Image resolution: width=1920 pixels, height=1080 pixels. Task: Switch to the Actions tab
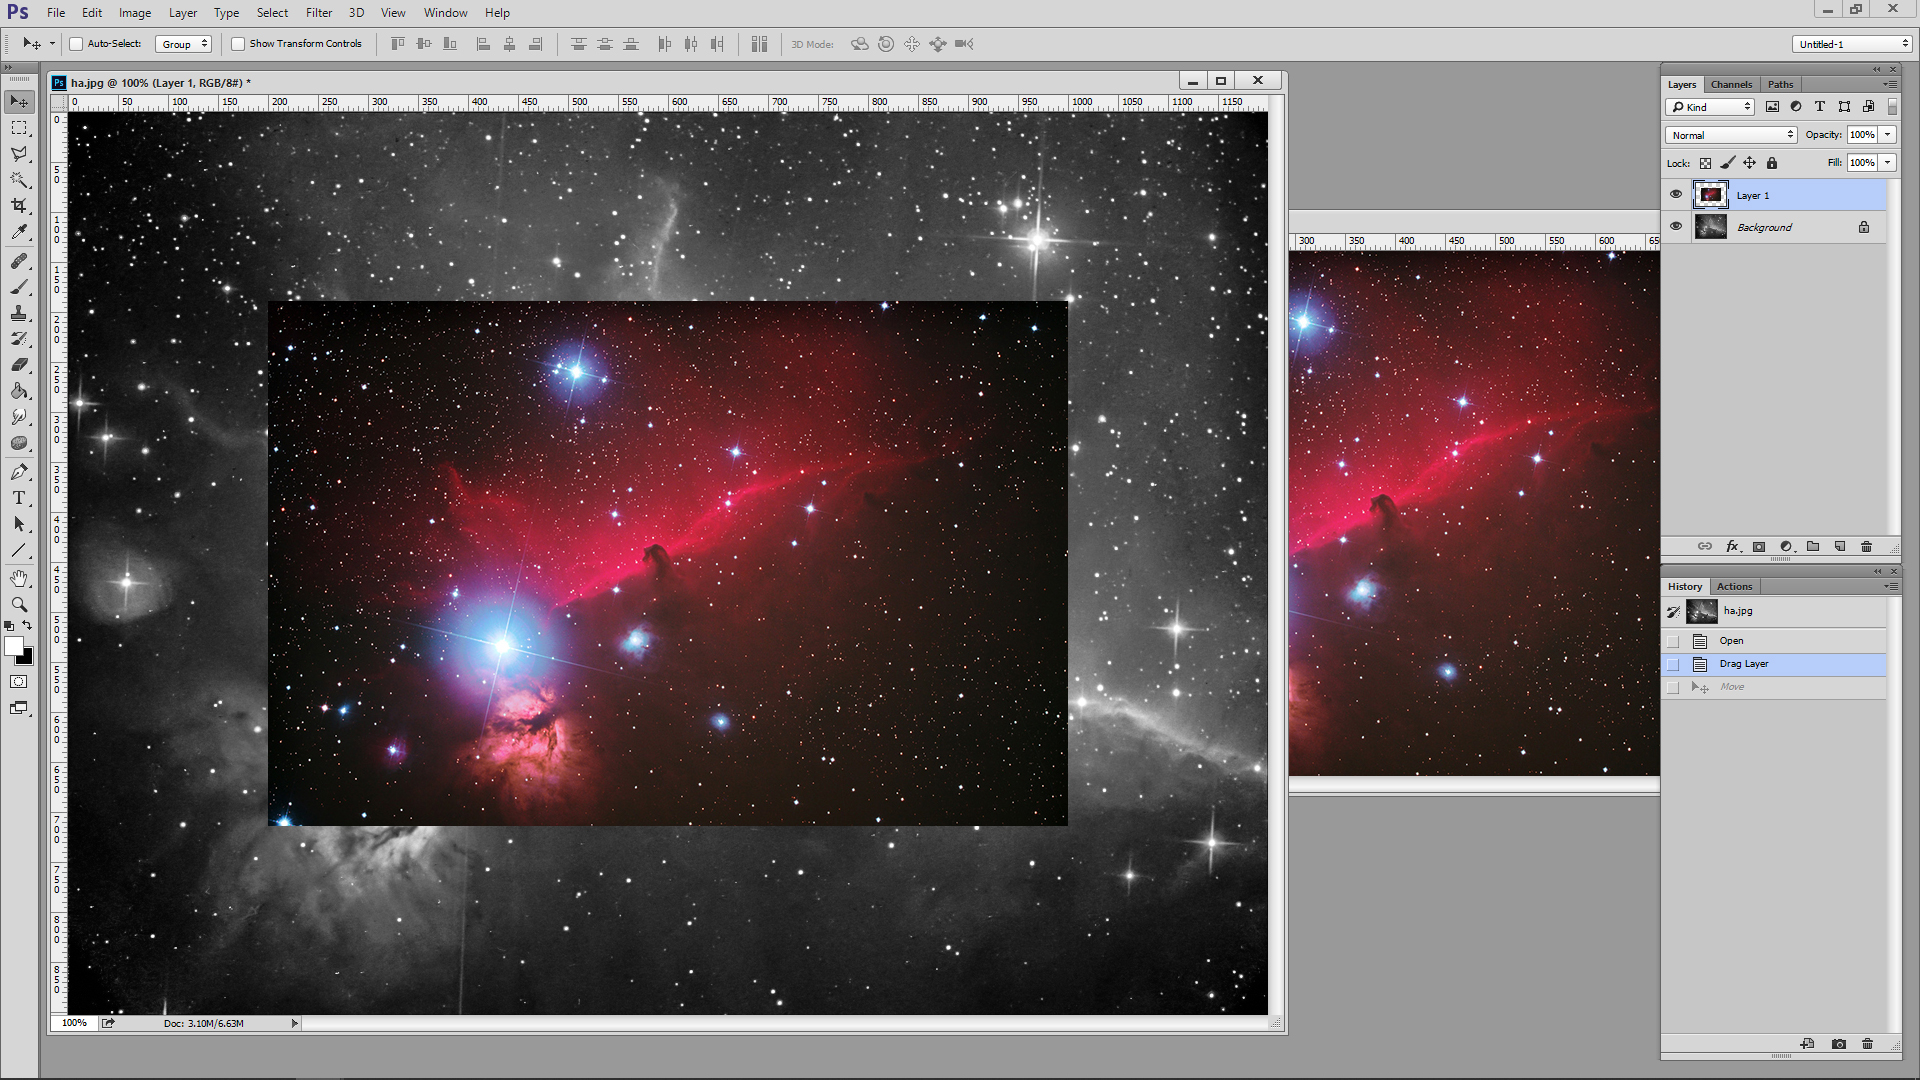1734,586
